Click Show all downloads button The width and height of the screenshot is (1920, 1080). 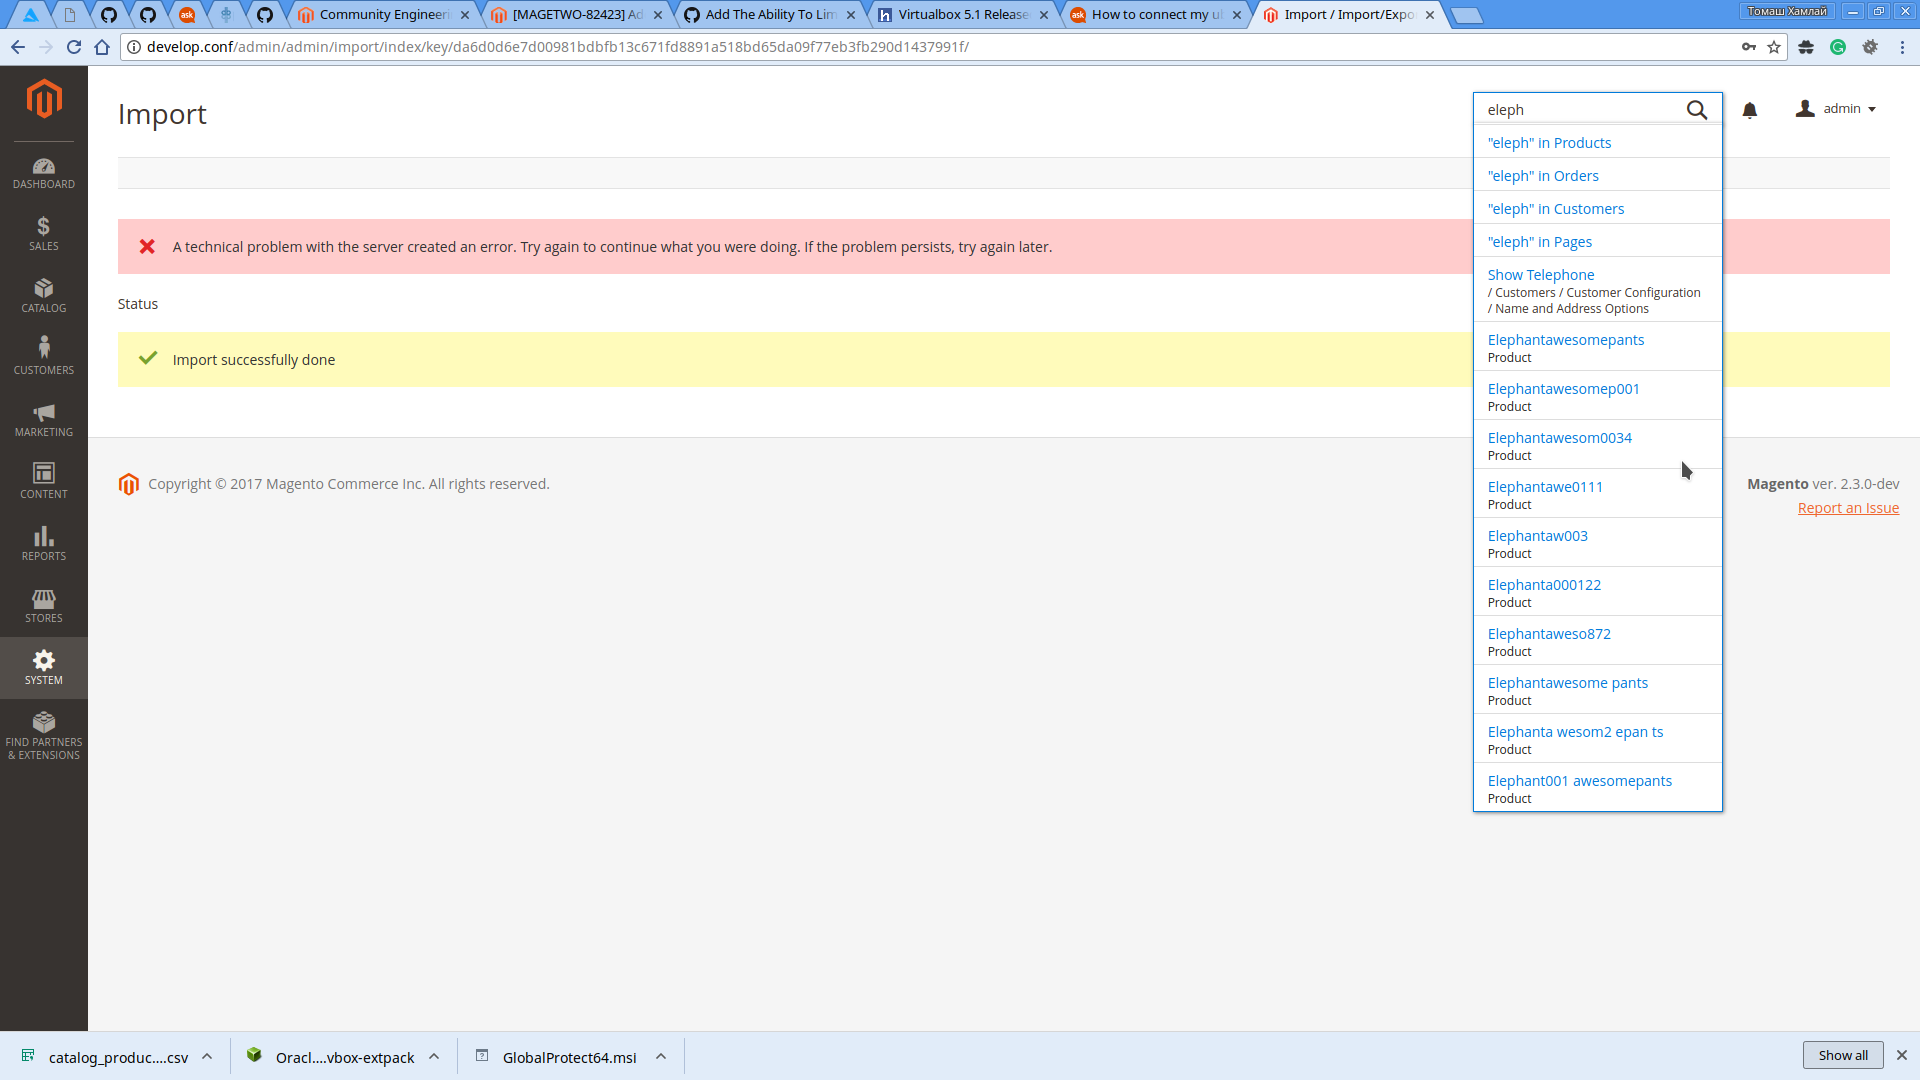(1843, 1055)
